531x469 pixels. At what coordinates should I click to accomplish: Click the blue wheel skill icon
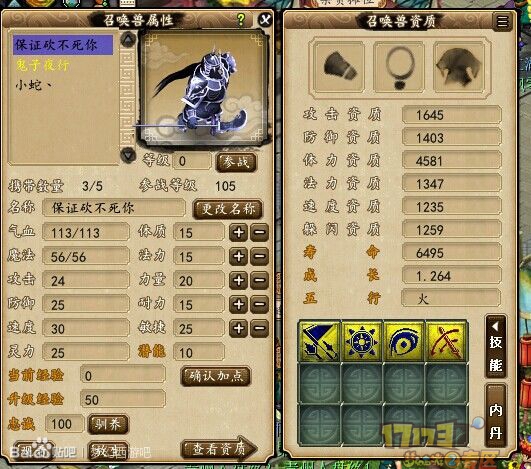tap(362, 341)
